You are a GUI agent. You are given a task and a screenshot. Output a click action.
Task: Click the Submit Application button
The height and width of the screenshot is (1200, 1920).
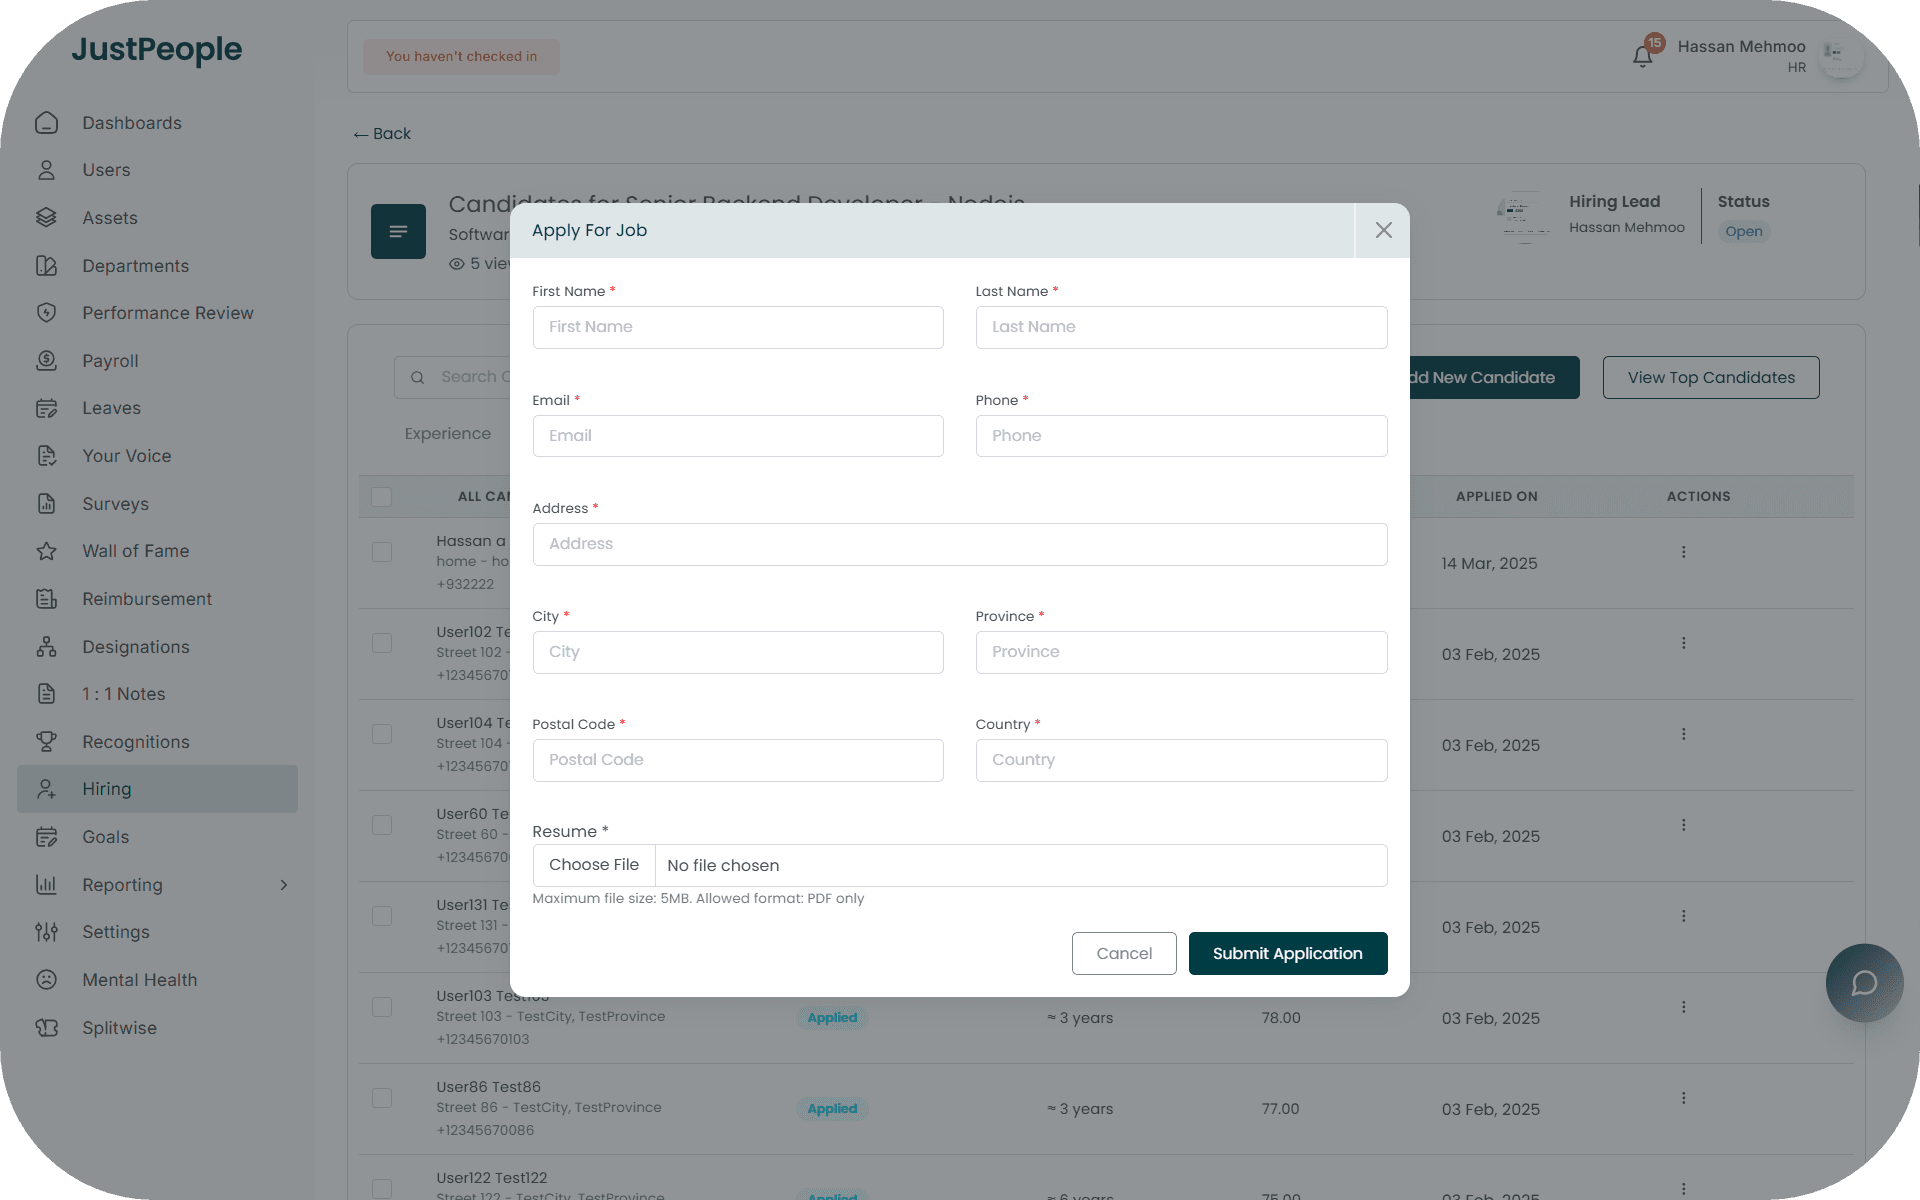tap(1287, 953)
